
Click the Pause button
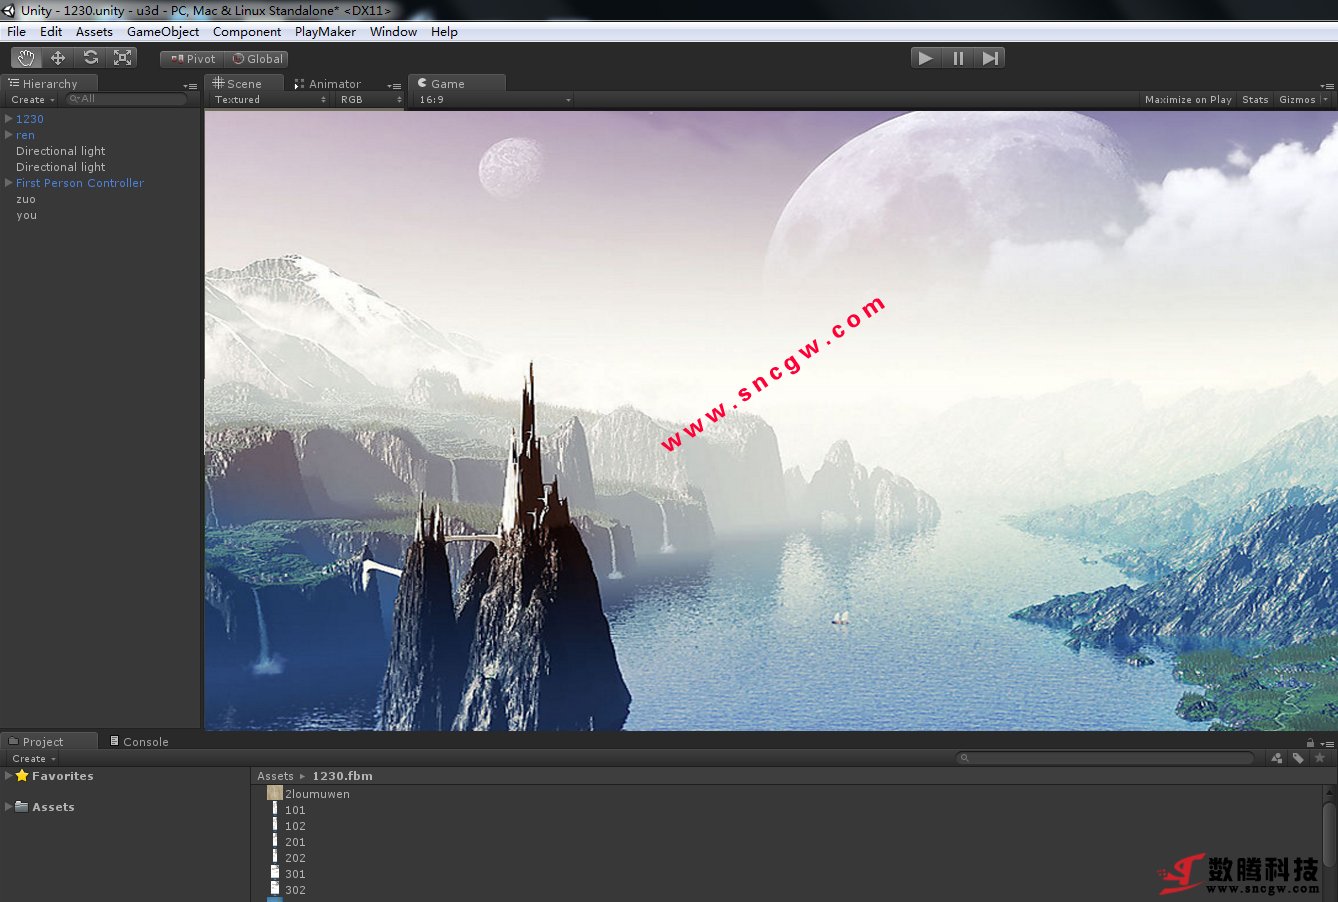(x=958, y=58)
